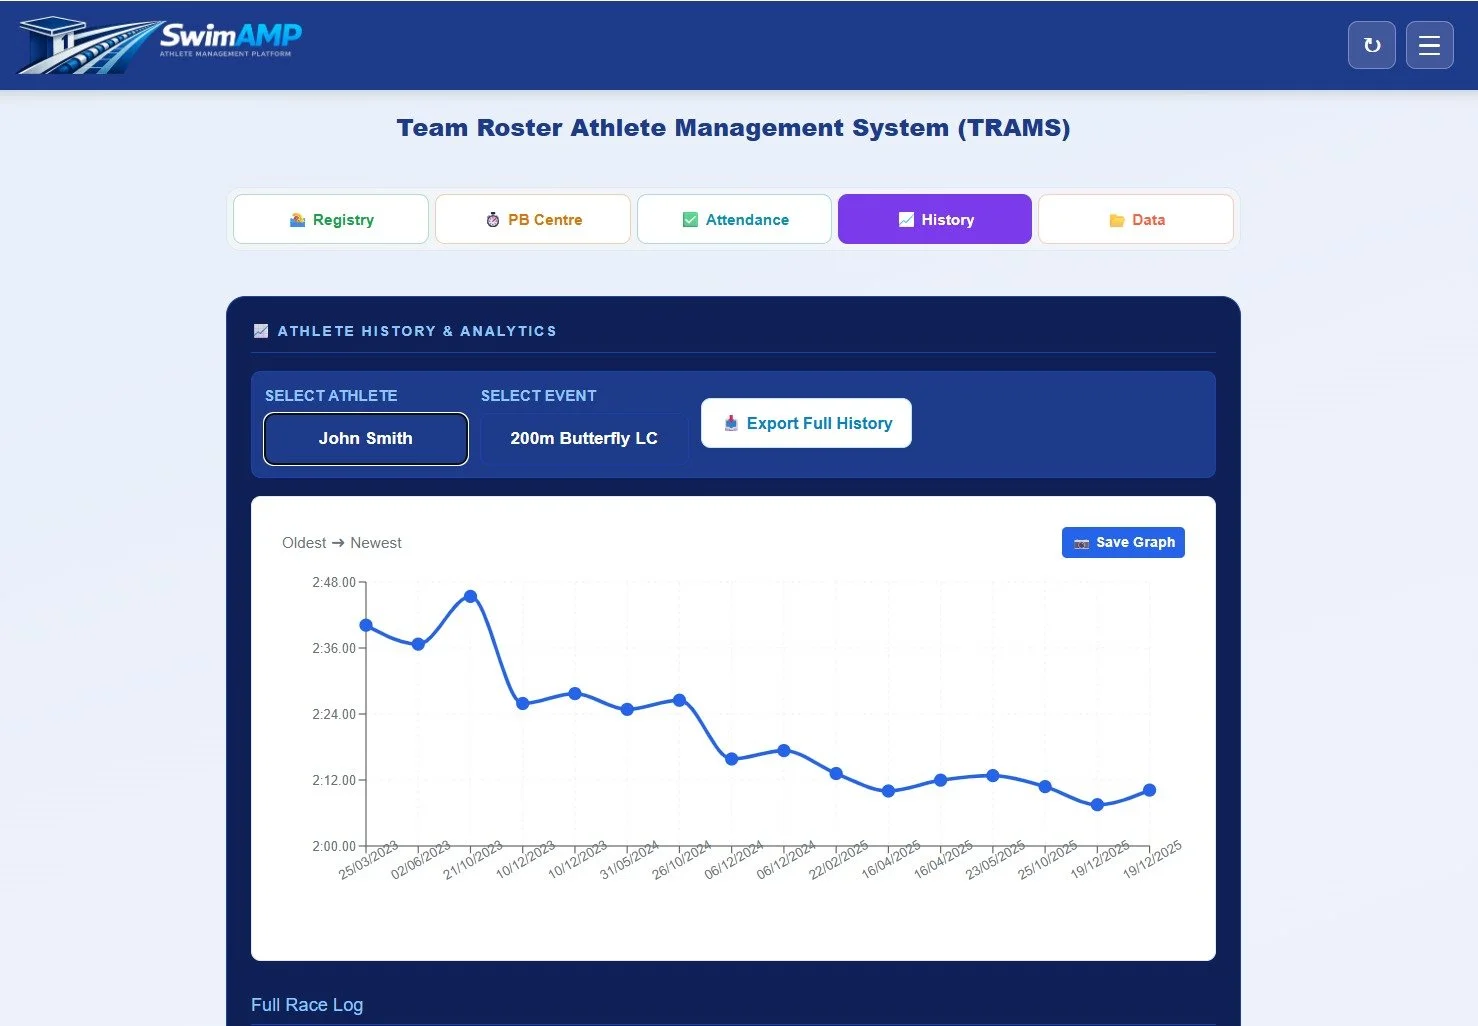Click Export Full History button
The image size is (1478, 1026).
point(806,423)
